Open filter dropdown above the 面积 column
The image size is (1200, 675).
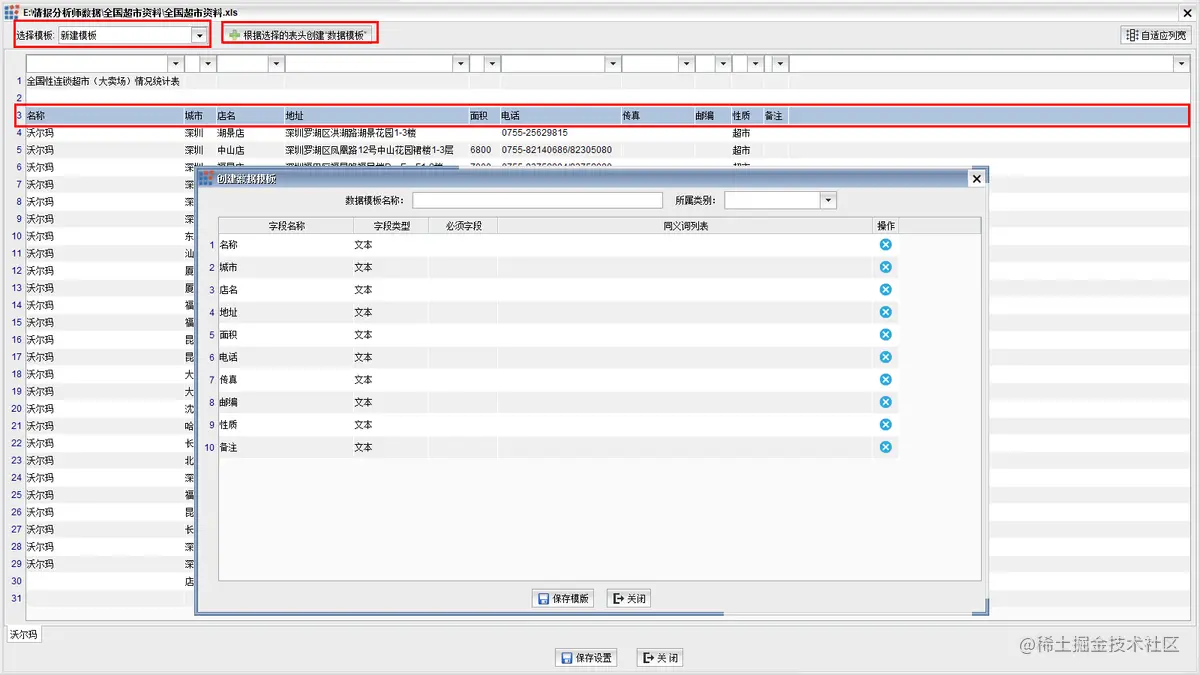coord(492,64)
